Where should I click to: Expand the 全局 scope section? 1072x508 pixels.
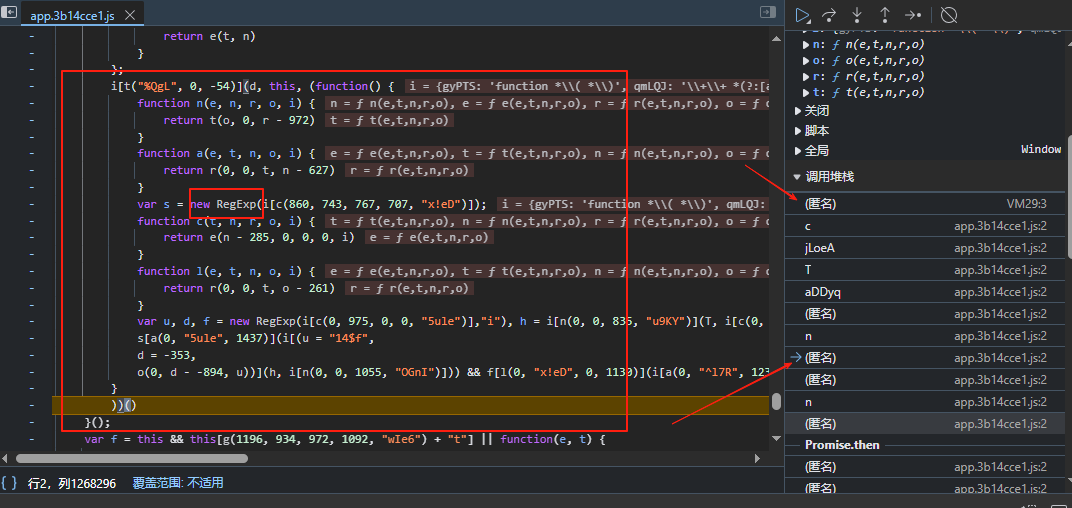click(x=817, y=150)
